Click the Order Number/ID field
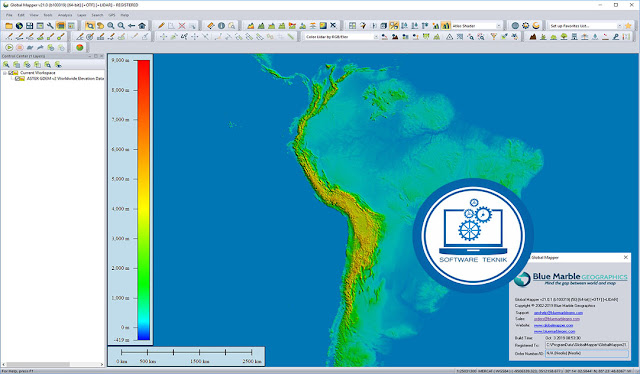The height and width of the screenshot is (374, 640). [x=587, y=353]
